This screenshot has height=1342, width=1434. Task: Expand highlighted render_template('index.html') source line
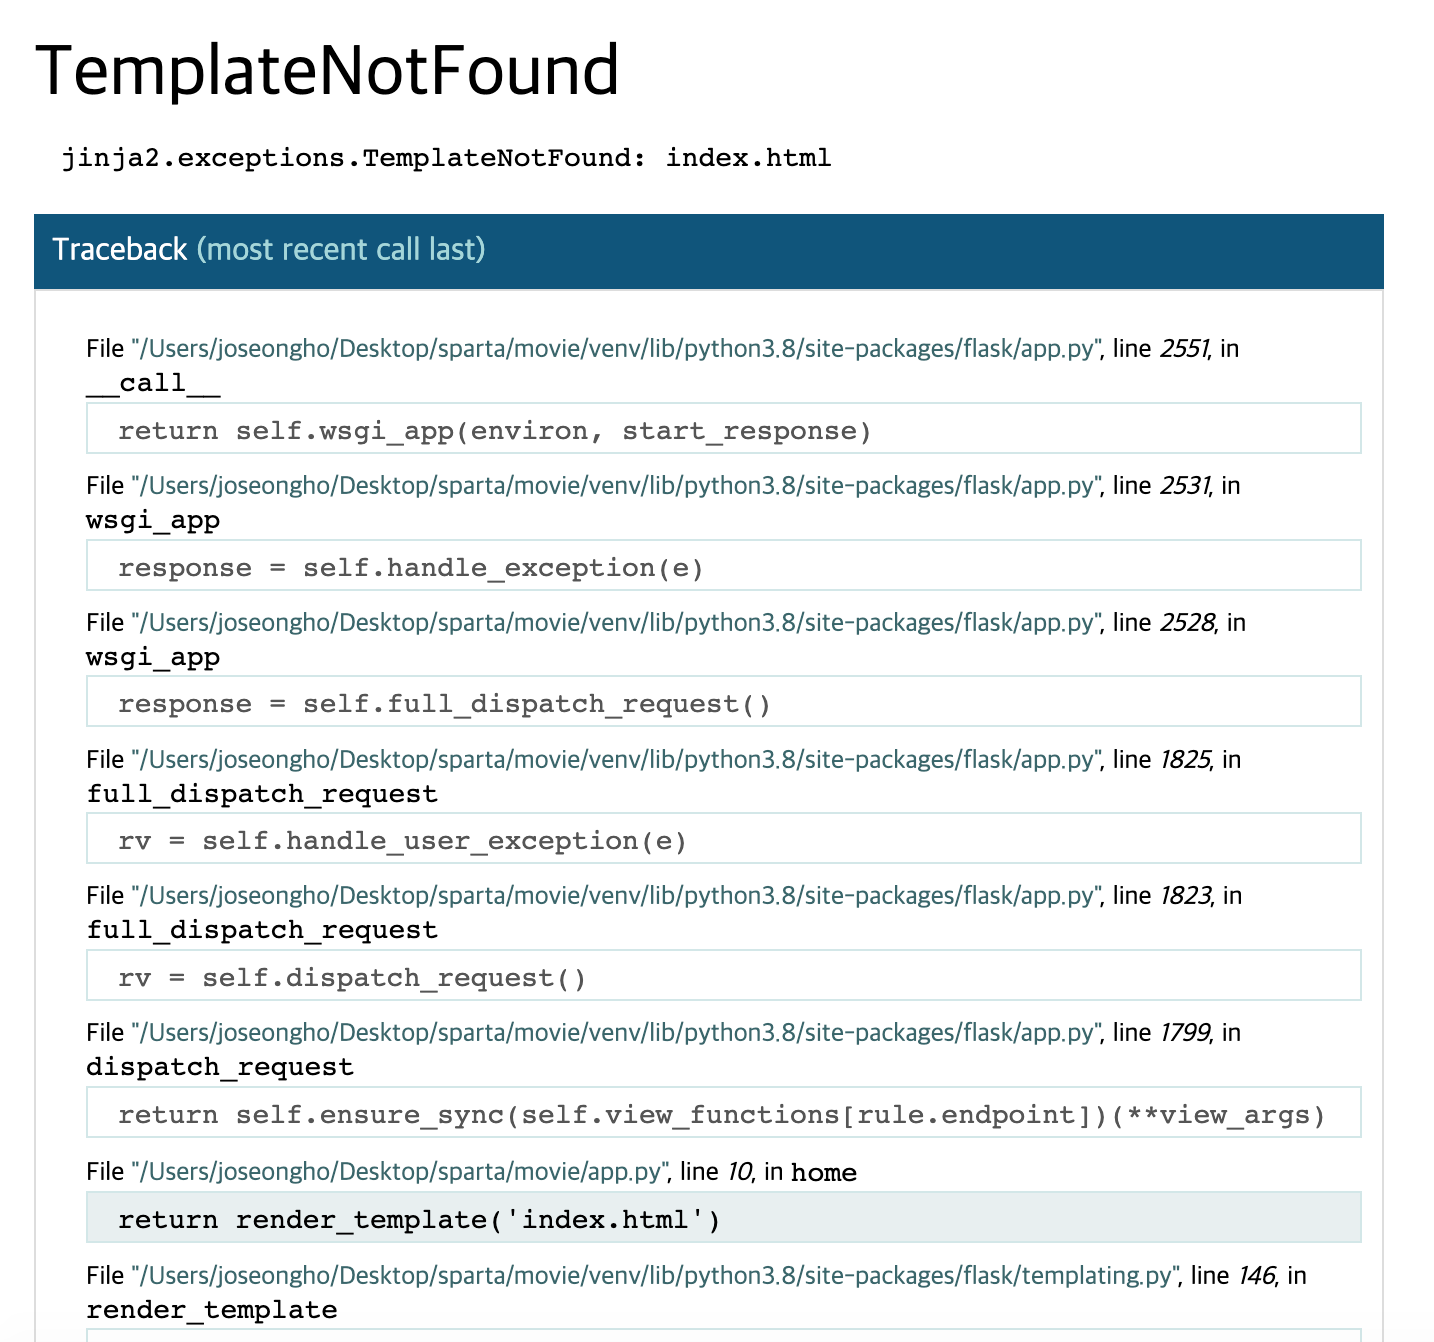point(724,1218)
